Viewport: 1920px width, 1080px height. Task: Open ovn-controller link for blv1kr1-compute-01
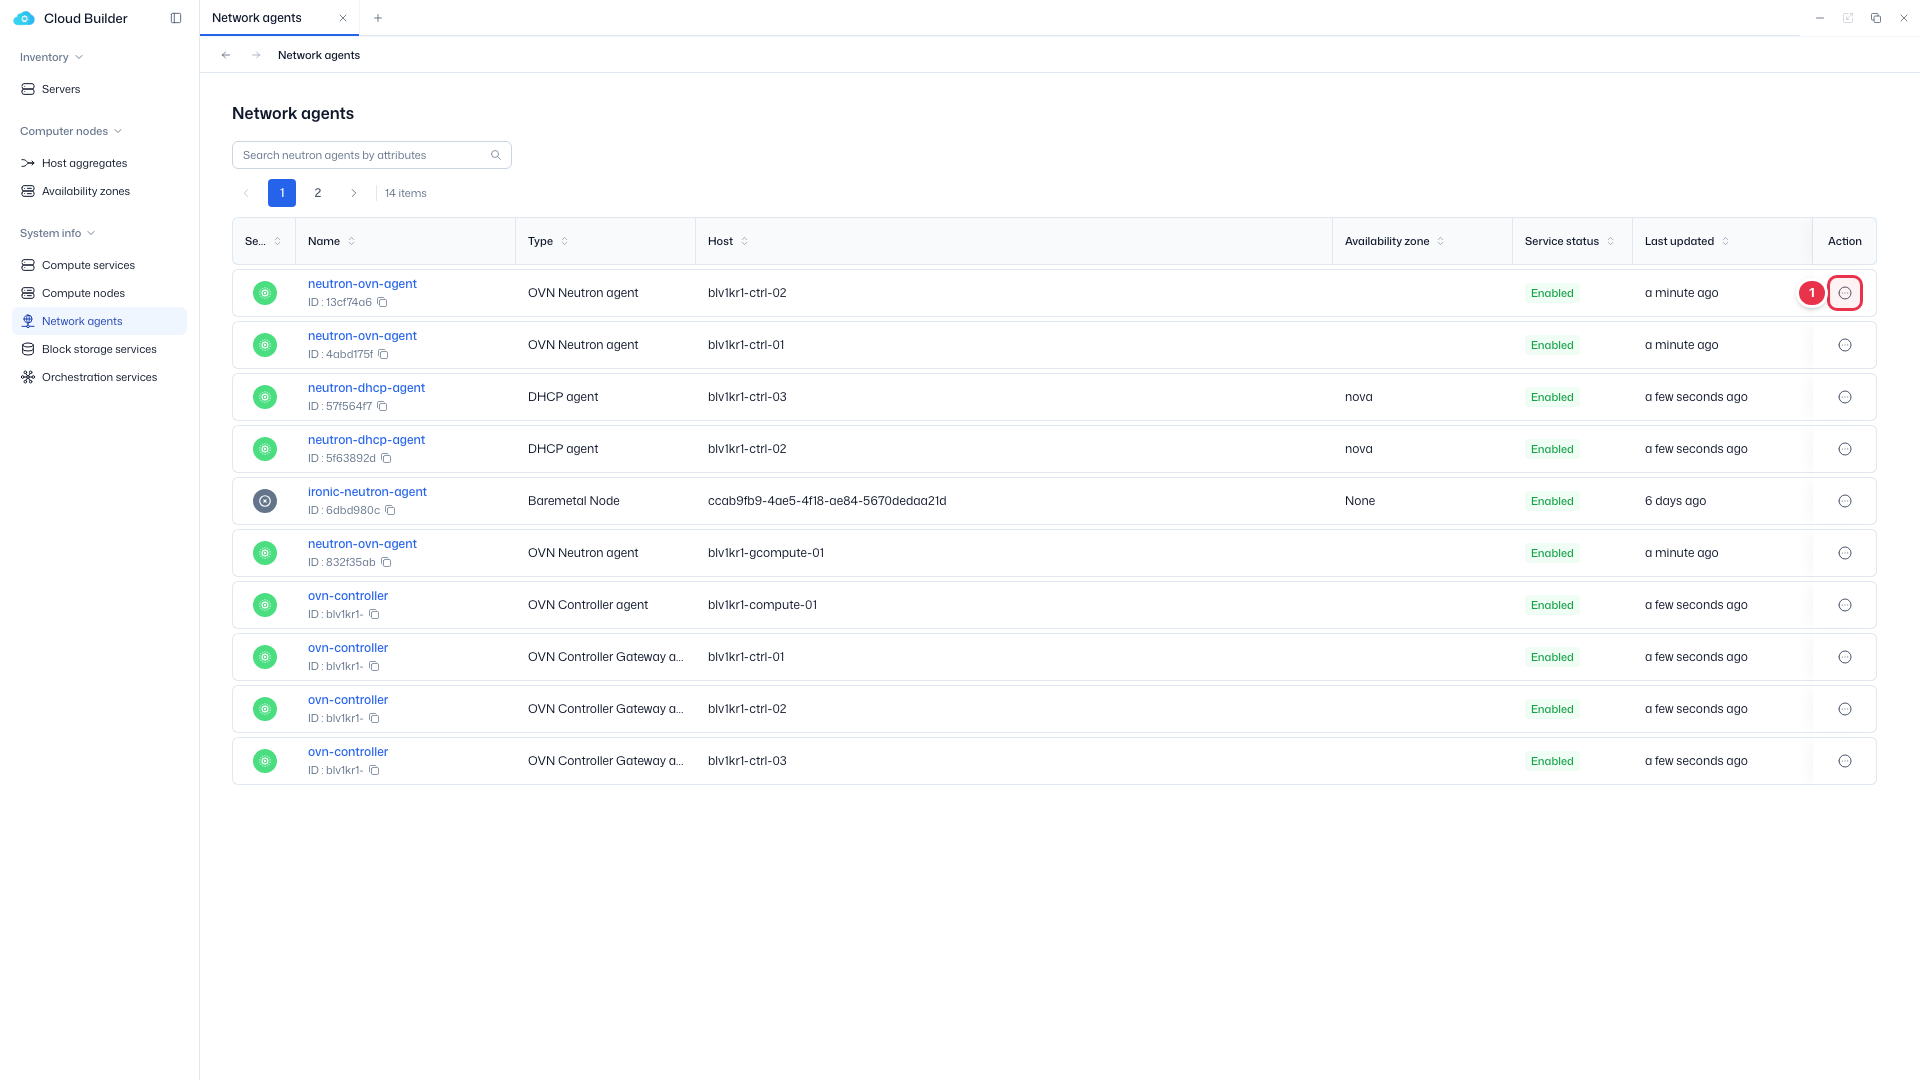[x=348, y=596]
